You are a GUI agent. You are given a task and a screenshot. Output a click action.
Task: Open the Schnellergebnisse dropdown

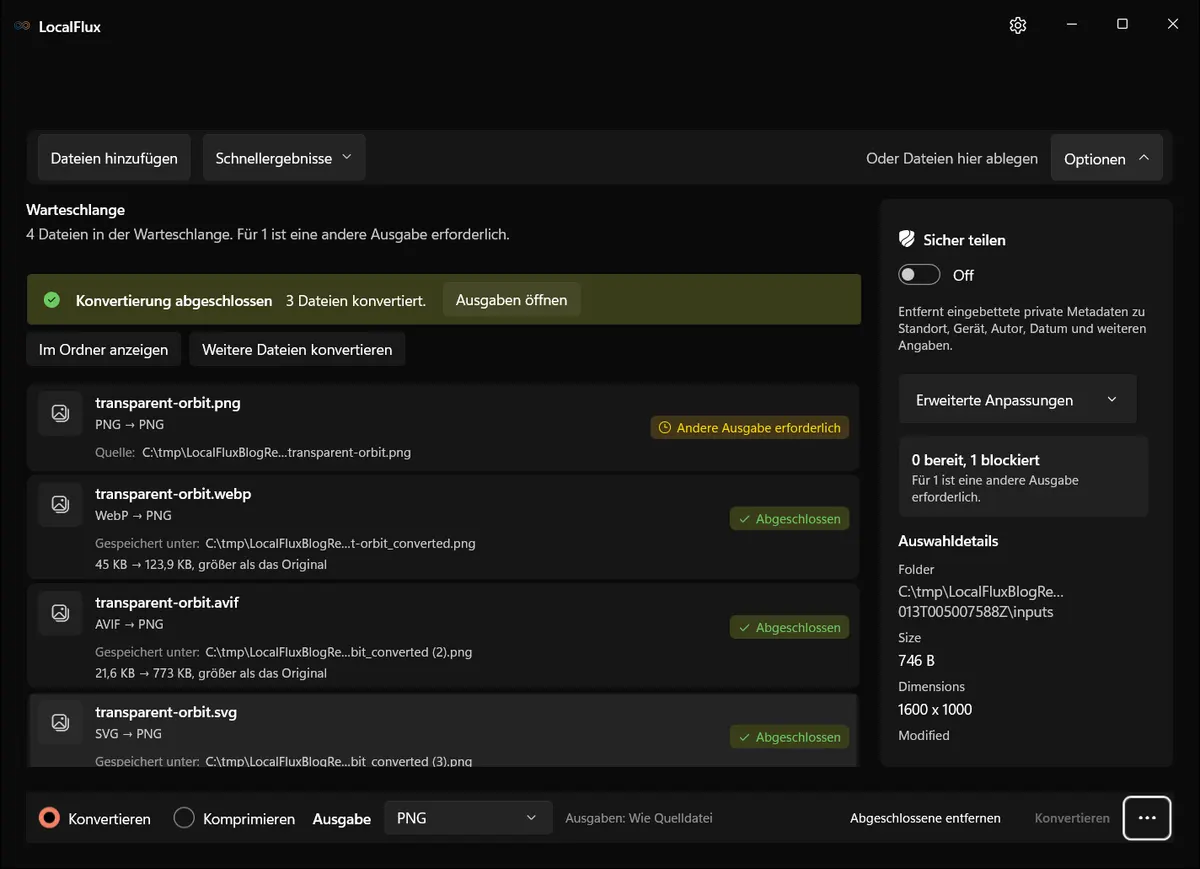(284, 158)
